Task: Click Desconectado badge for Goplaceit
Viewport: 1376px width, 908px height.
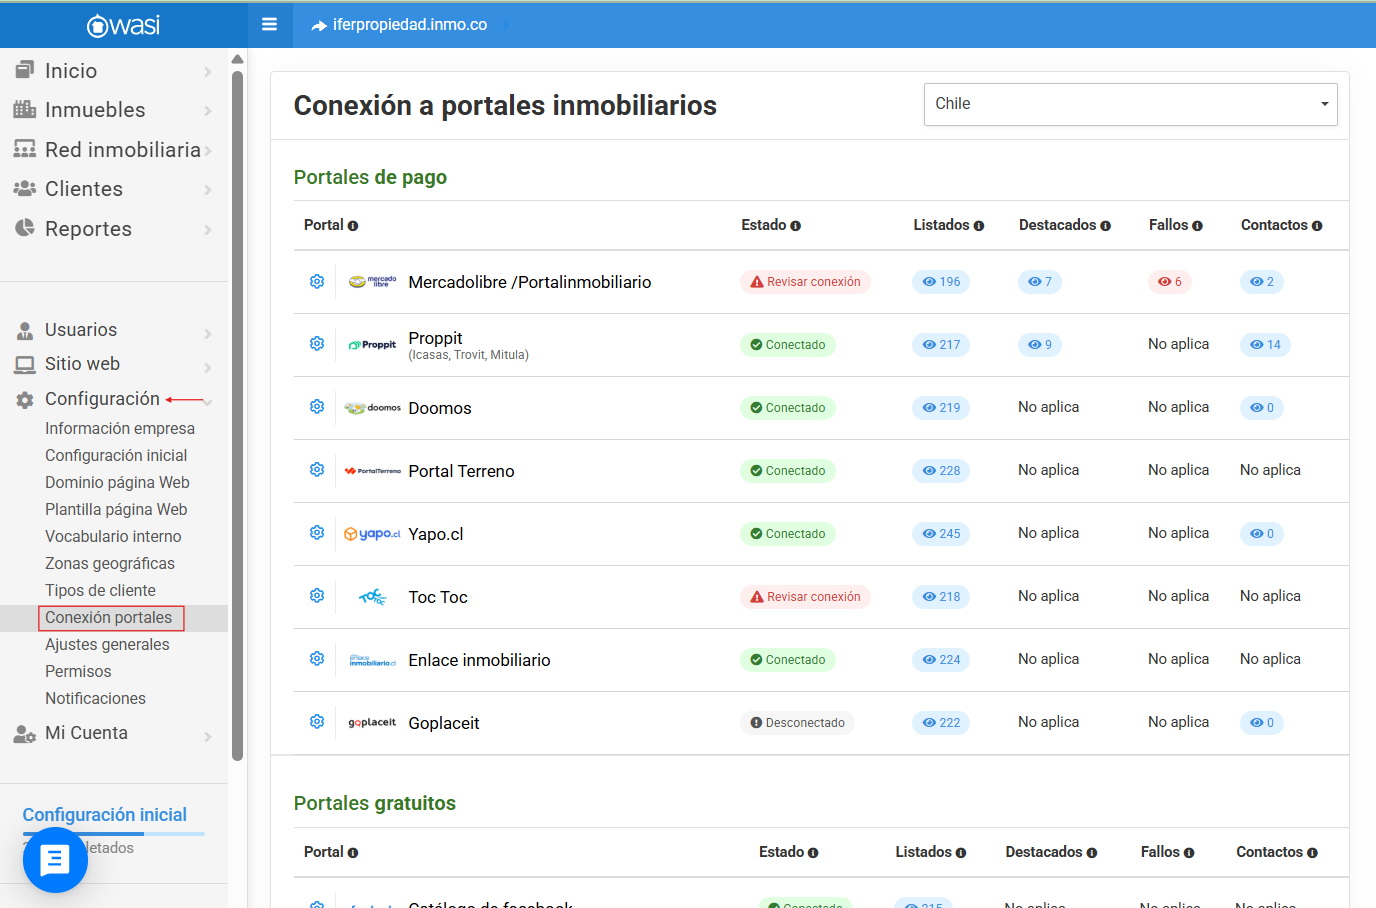Action: [797, 723]
